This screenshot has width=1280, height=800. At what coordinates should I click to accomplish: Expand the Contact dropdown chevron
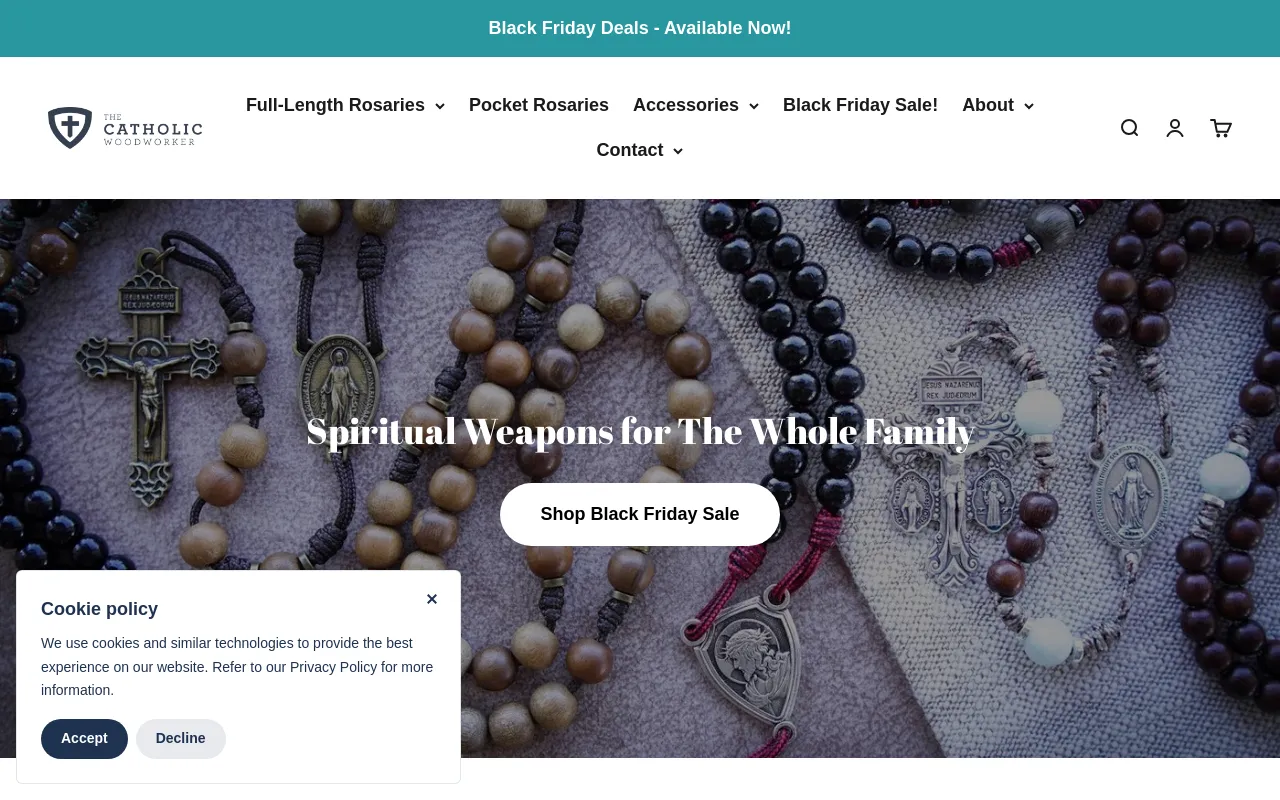point(677,151)
